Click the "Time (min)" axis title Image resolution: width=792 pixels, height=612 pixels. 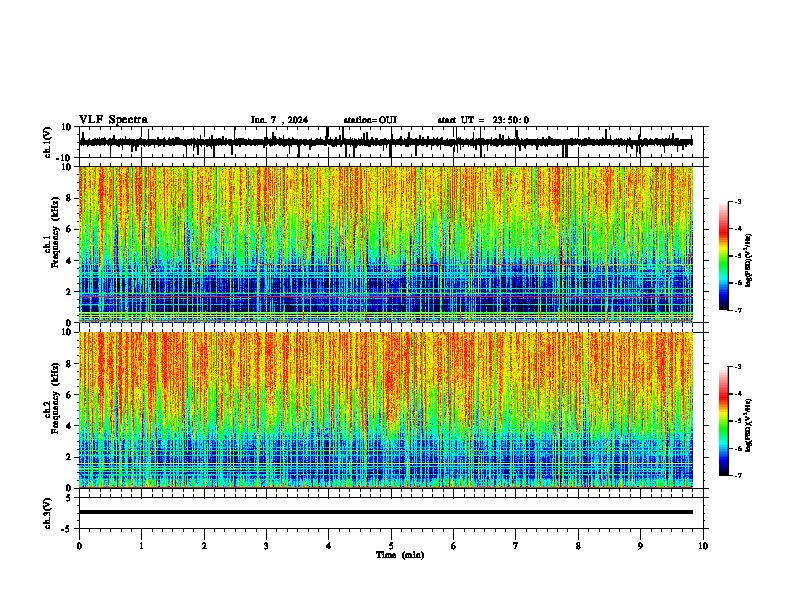[x=400, y=555]
